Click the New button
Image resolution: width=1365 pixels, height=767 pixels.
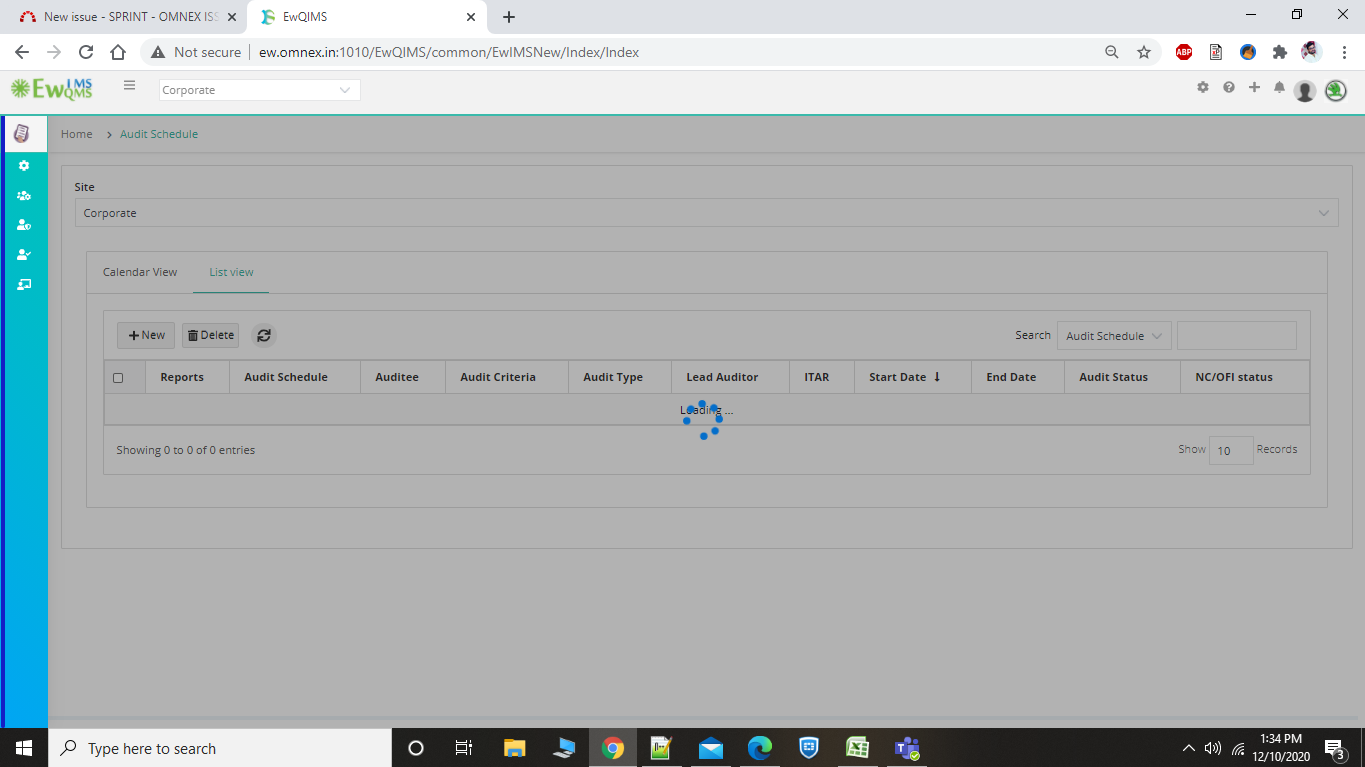(x=146, y=335)
